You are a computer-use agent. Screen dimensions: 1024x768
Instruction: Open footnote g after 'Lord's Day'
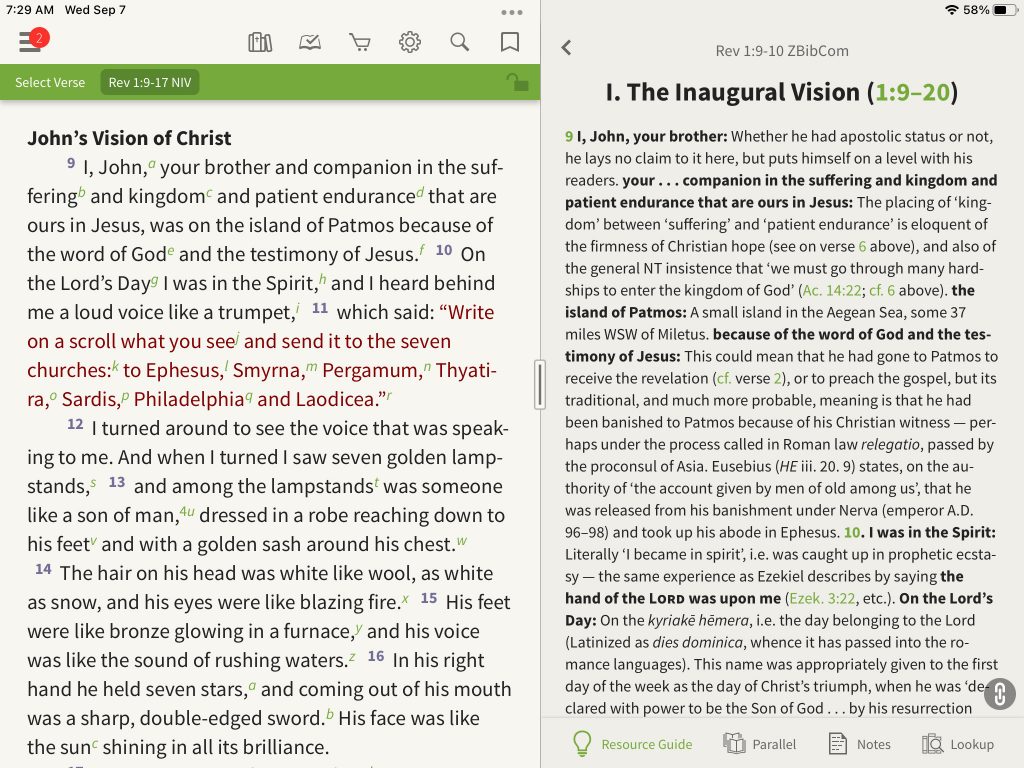coord(154,280)
